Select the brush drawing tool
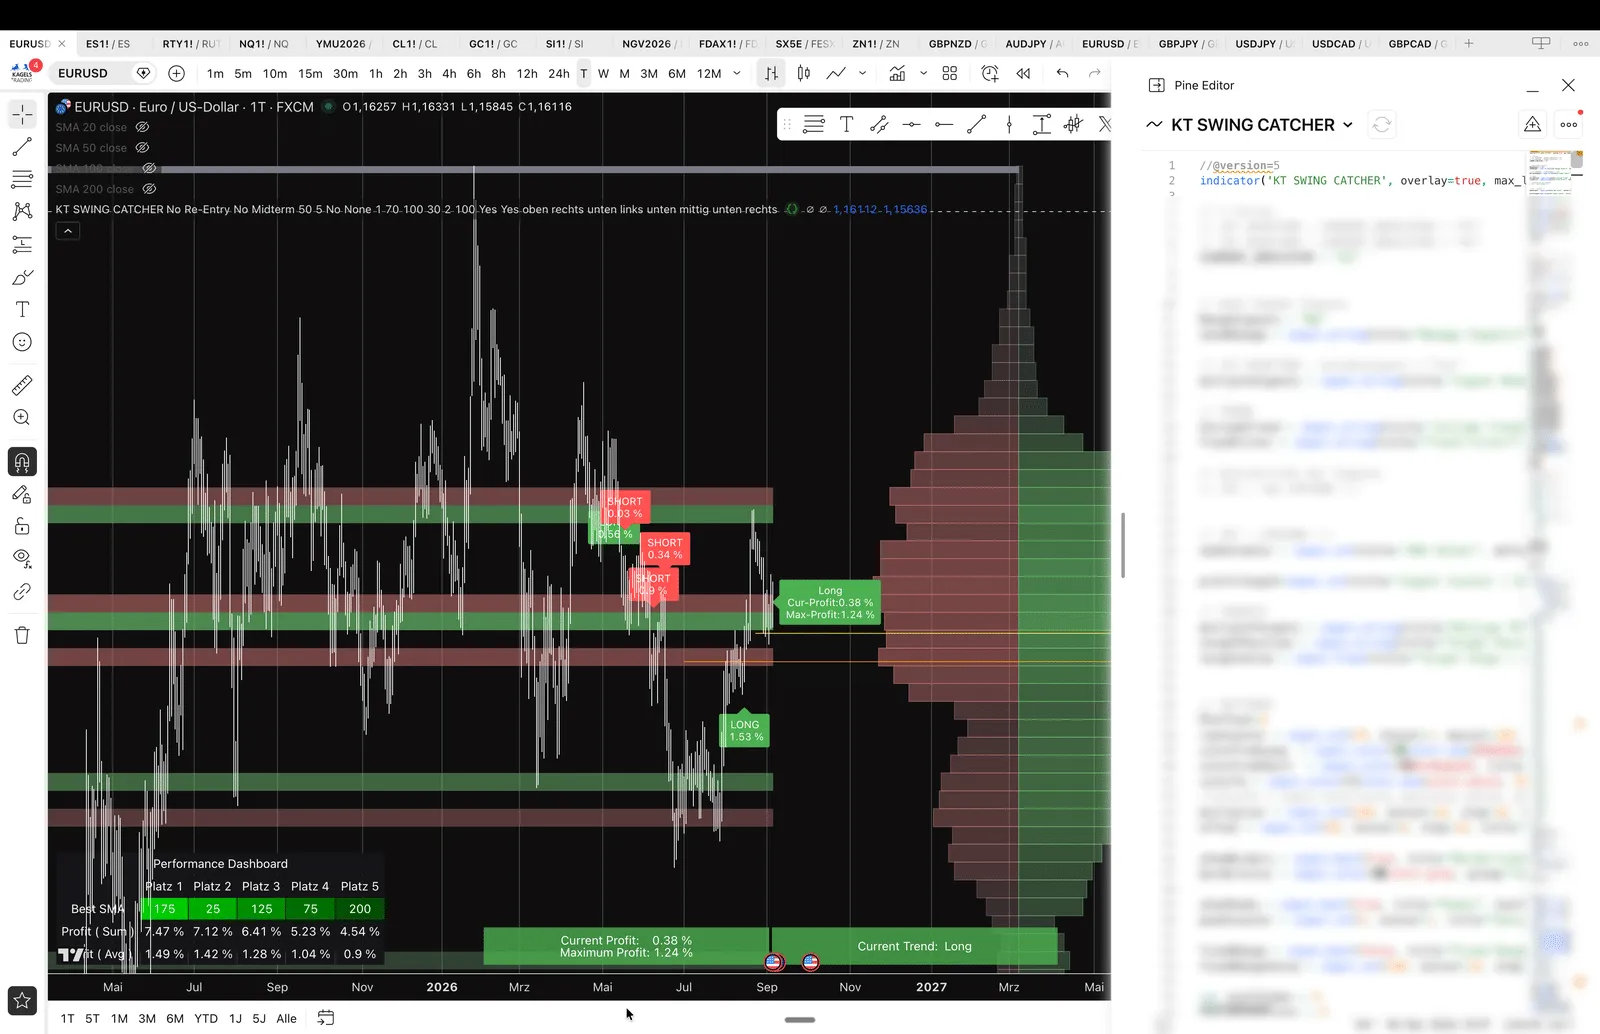The image size is (1600, 1034). click(22, 277)
